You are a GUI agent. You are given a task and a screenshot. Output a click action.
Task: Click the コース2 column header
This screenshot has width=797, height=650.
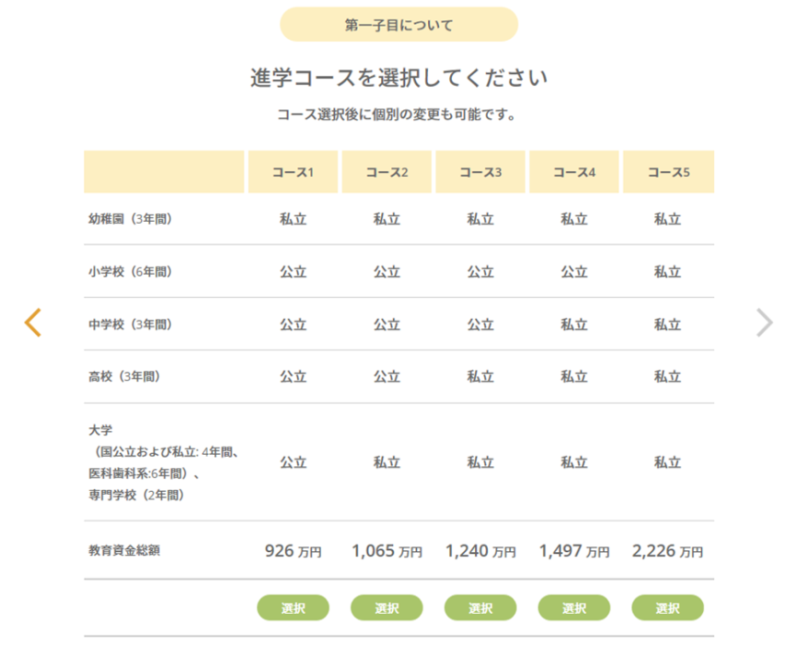387,172
